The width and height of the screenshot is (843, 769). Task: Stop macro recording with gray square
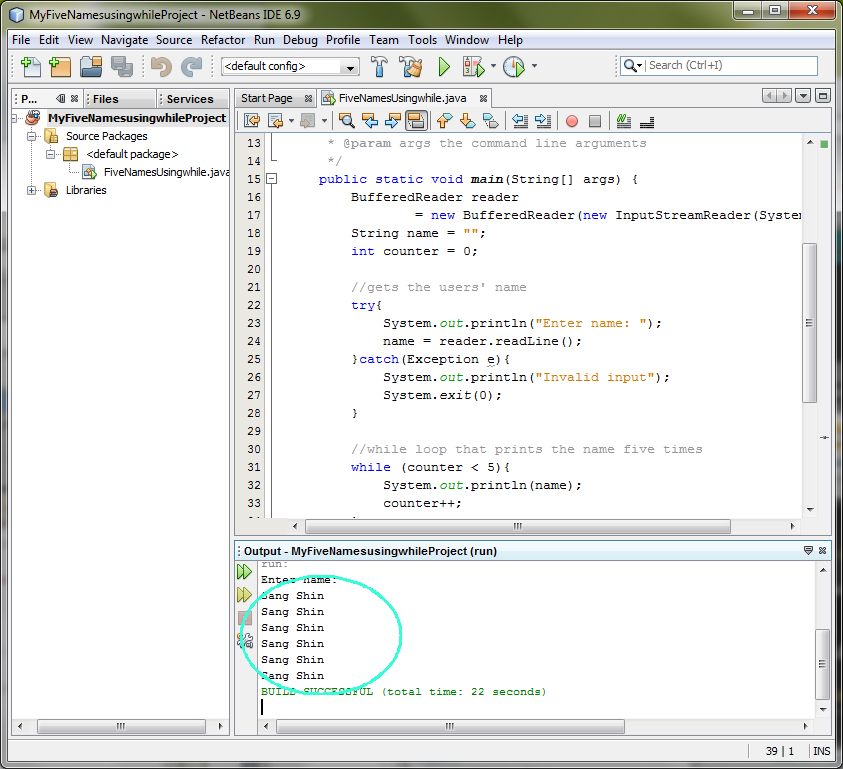click(x=595, y=121)
